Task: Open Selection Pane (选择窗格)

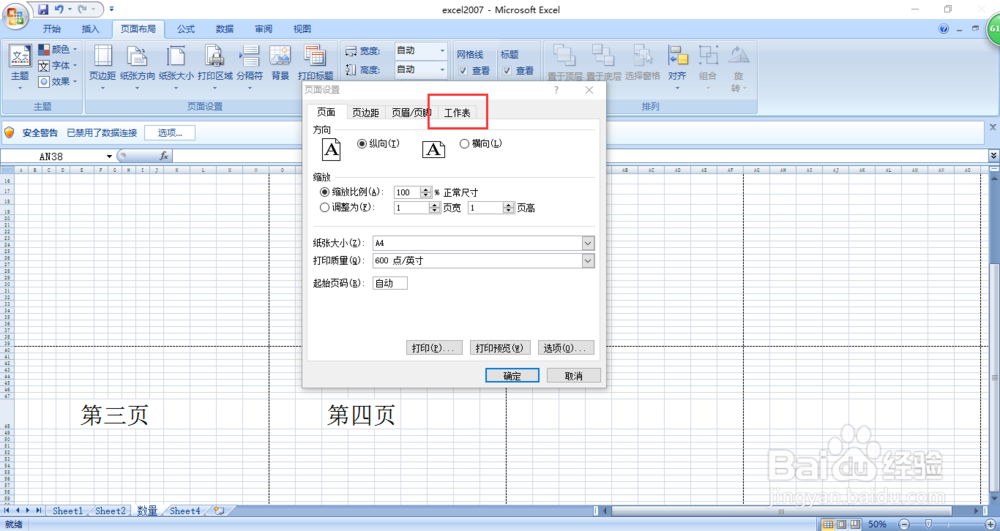Action: [642, 62]
